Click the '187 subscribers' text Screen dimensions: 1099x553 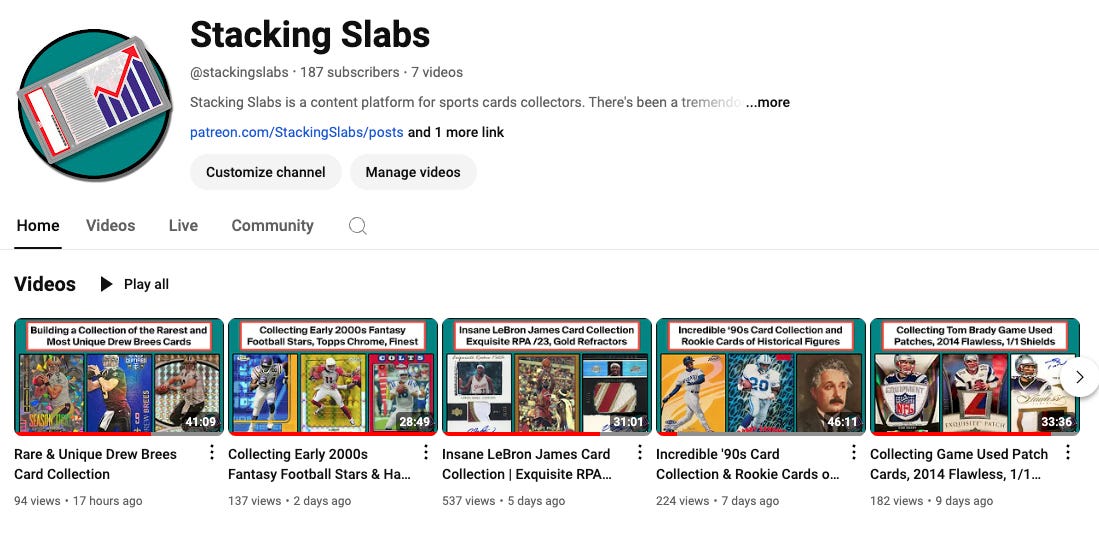click(350, 72)
